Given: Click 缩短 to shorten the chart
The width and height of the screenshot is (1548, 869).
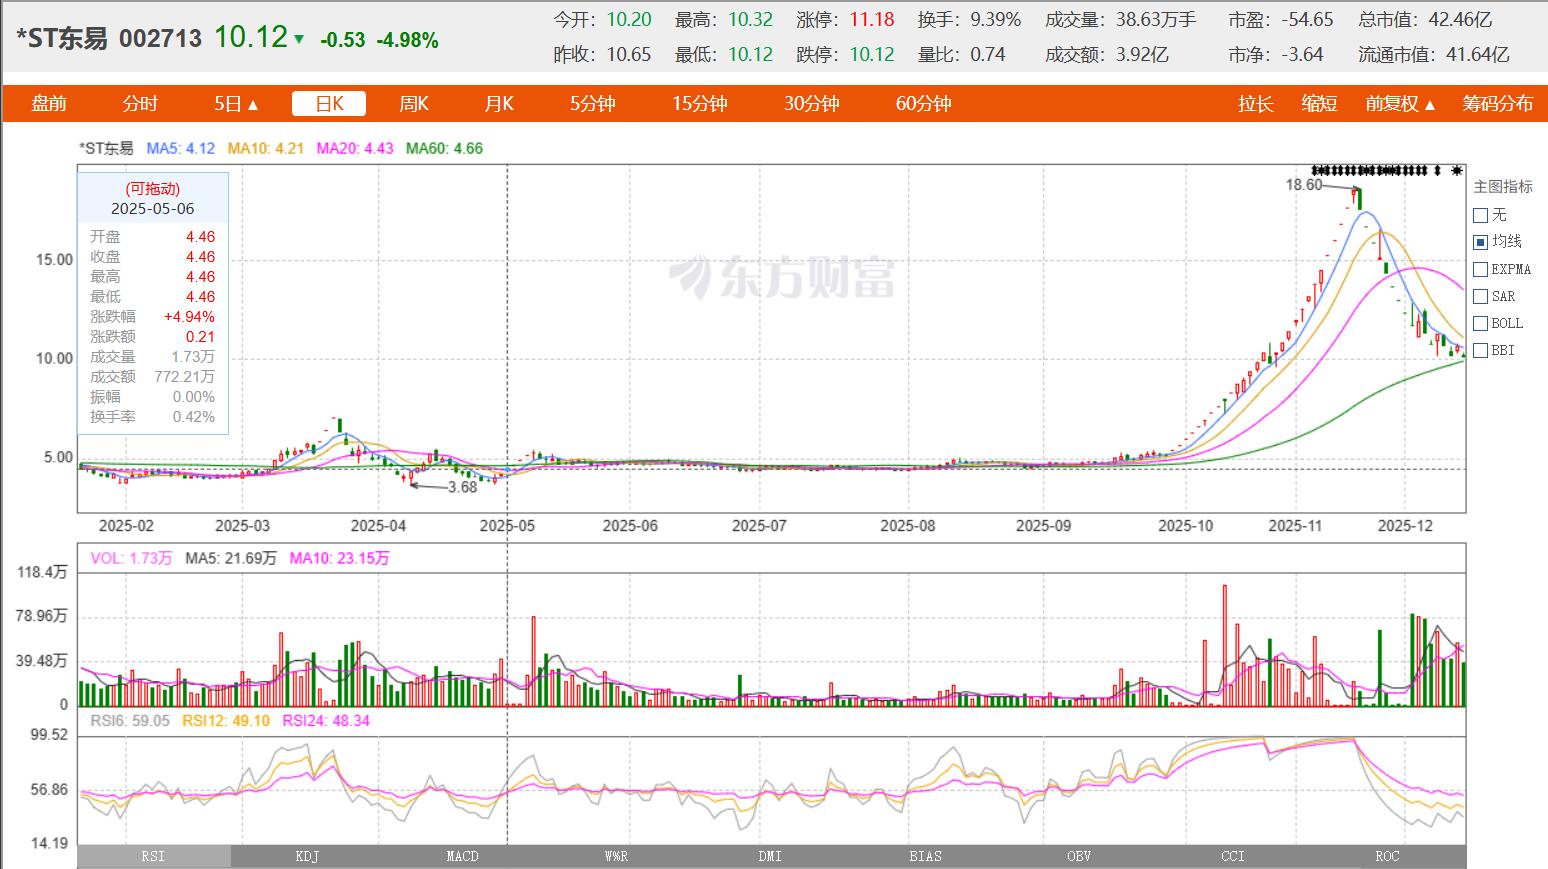Looking at the screenshot, I should click(x=1319, y=103).
